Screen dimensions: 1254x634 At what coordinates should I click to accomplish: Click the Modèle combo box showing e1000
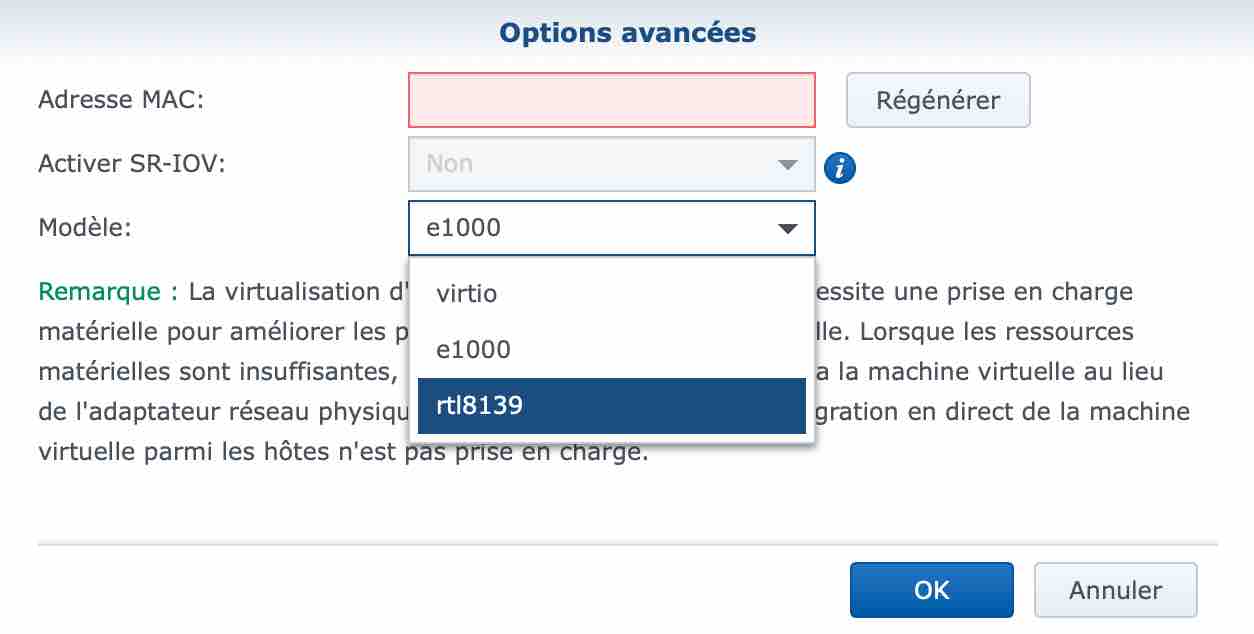(612, 229)
